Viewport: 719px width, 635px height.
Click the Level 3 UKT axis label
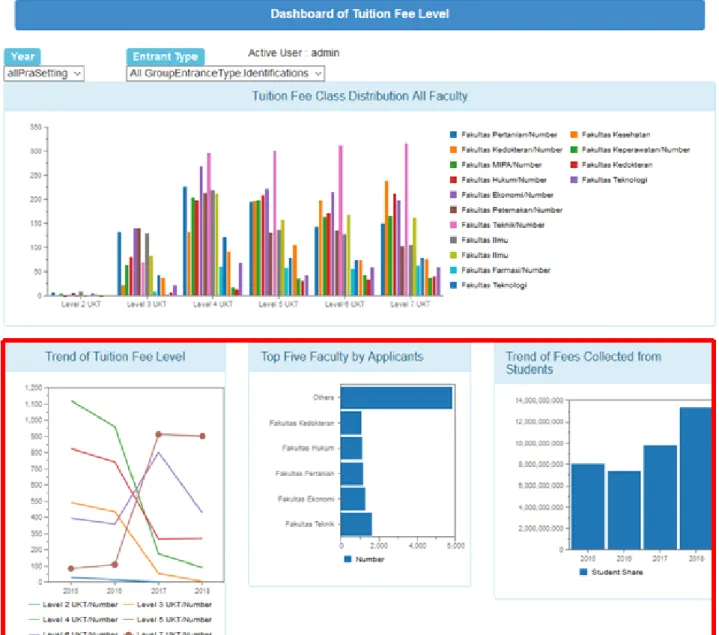[x=147, y=304]
